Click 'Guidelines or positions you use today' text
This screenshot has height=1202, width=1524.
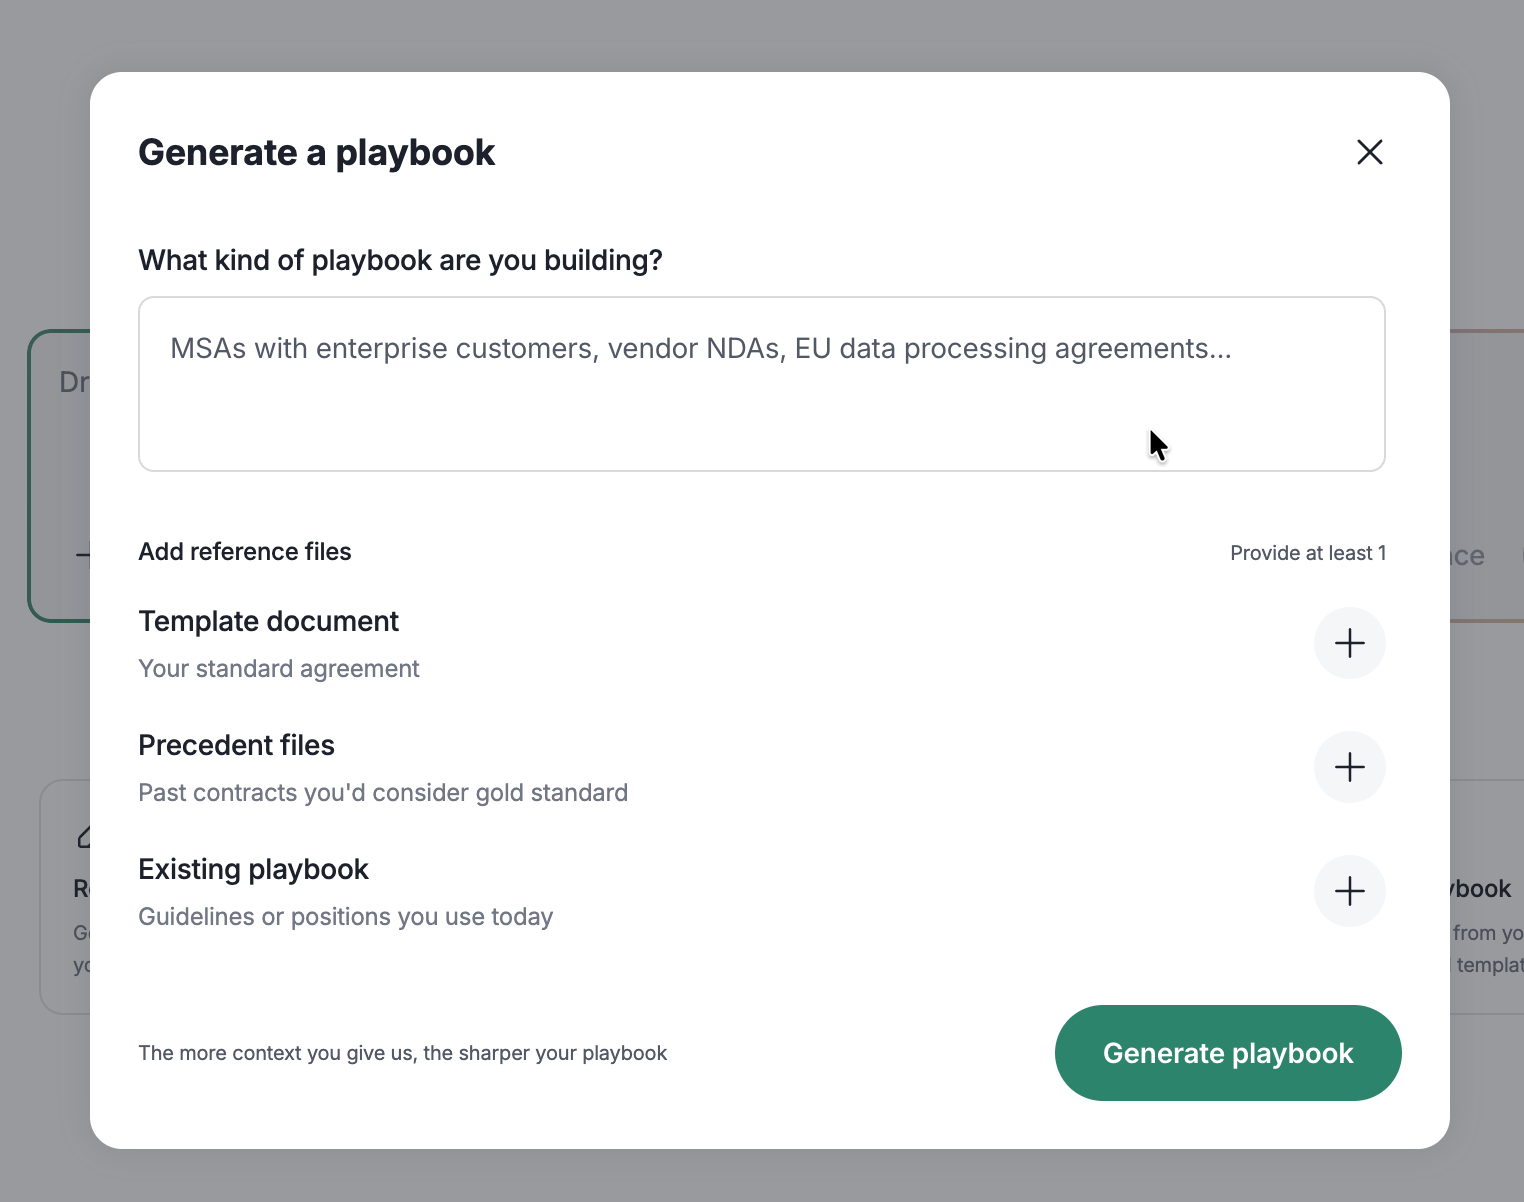point(345,917)
